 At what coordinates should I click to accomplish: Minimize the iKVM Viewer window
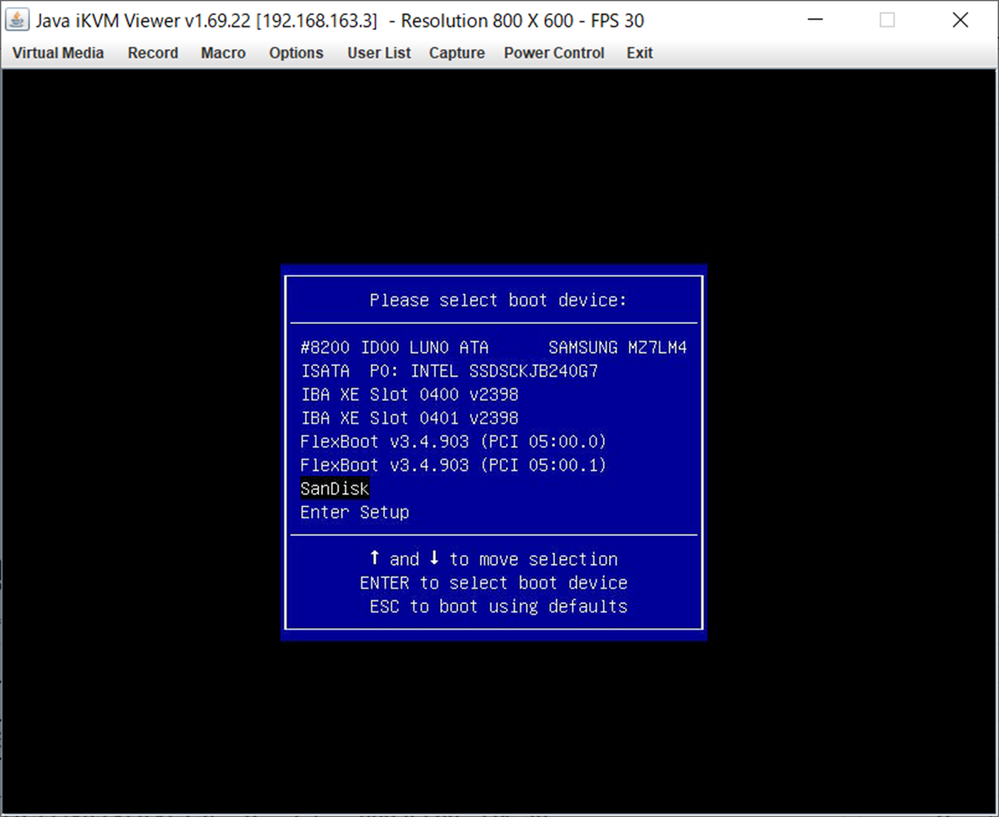(x=816, y=20)
